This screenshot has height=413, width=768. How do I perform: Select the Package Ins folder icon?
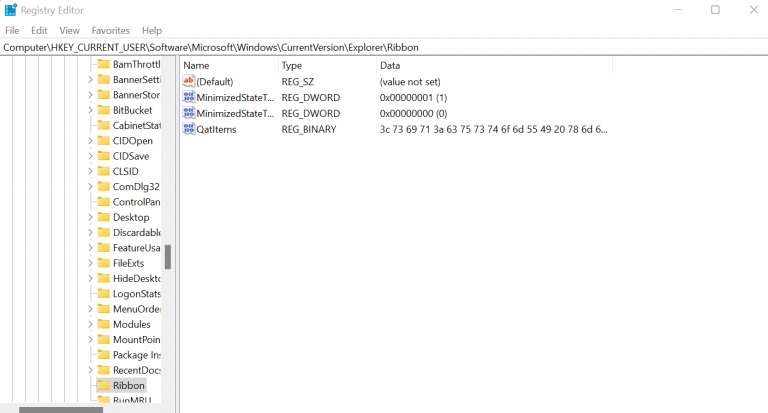103,355
